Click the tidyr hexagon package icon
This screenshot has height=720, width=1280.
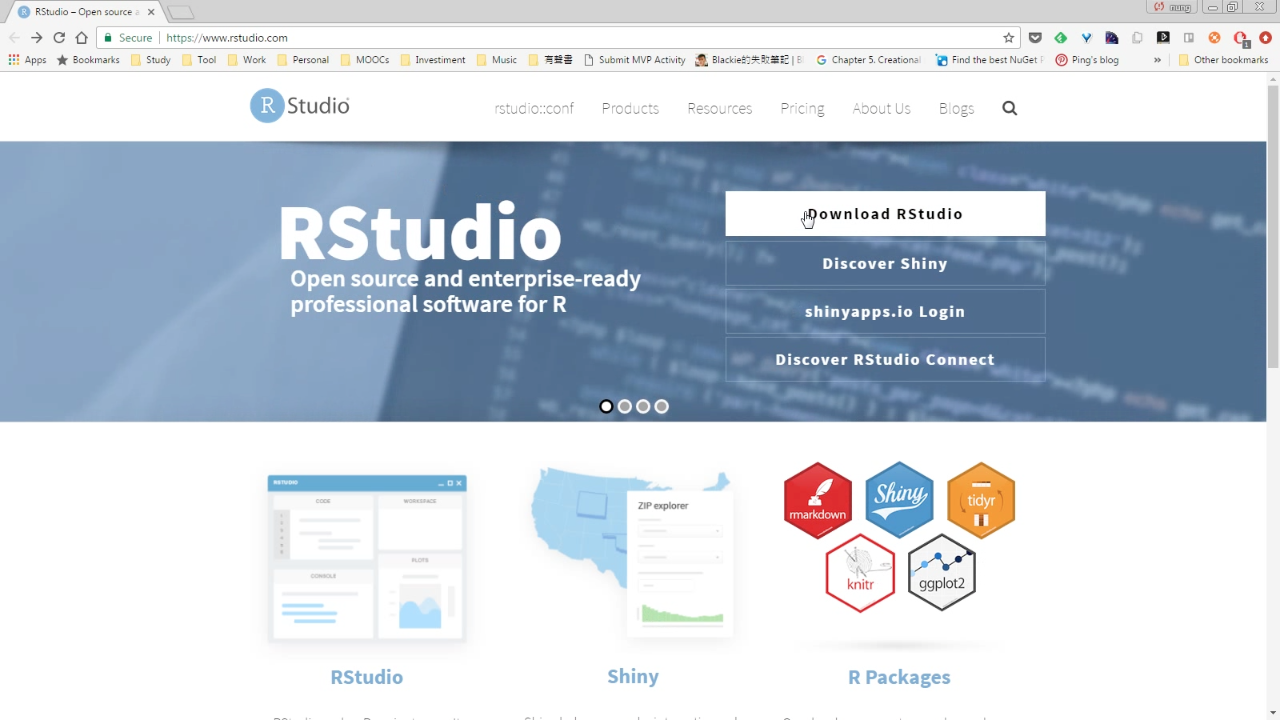point(981,500)
